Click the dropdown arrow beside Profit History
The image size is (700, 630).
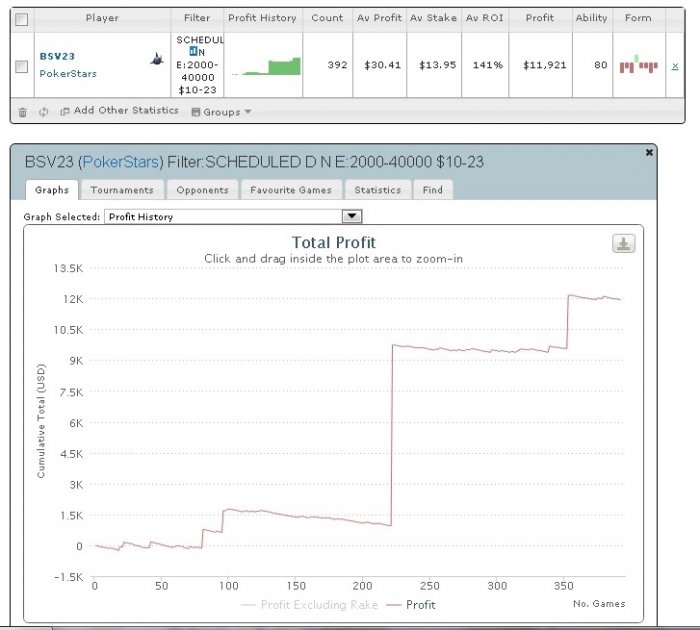352,217
